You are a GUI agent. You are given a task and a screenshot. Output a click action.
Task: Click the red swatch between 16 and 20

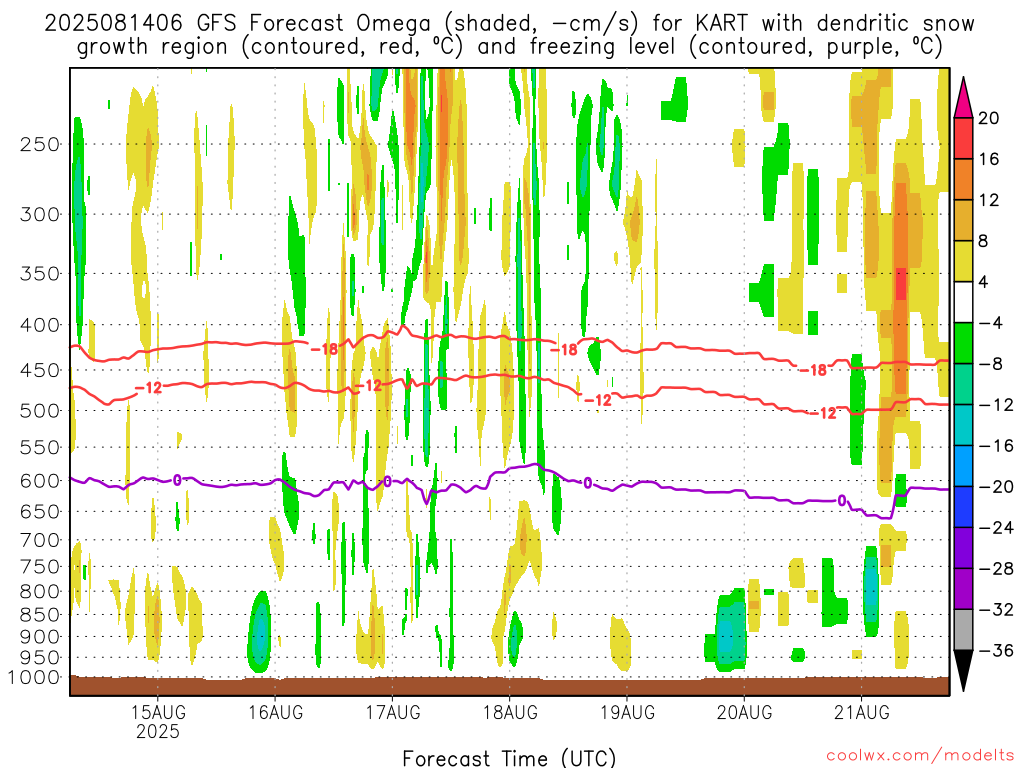pyautogui.click(x=963, y=138)
